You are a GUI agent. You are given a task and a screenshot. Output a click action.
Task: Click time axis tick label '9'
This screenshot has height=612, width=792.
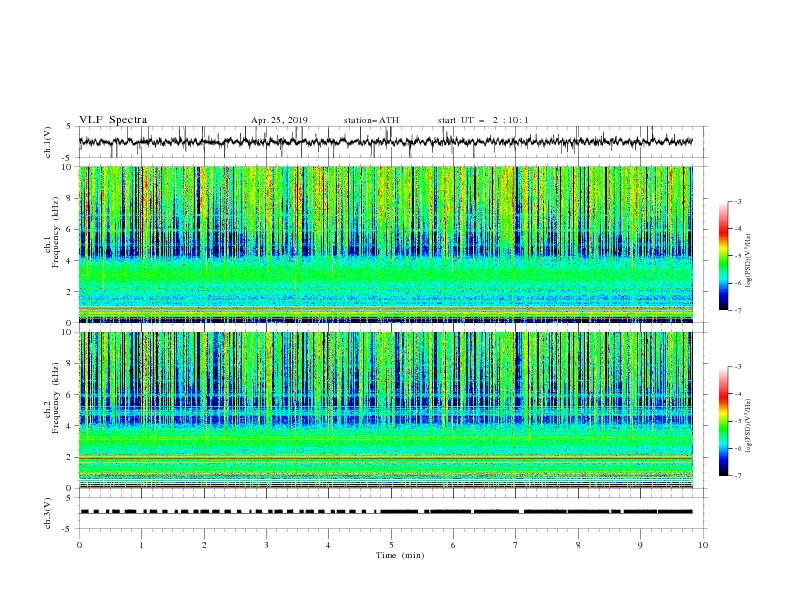[640, 545]
